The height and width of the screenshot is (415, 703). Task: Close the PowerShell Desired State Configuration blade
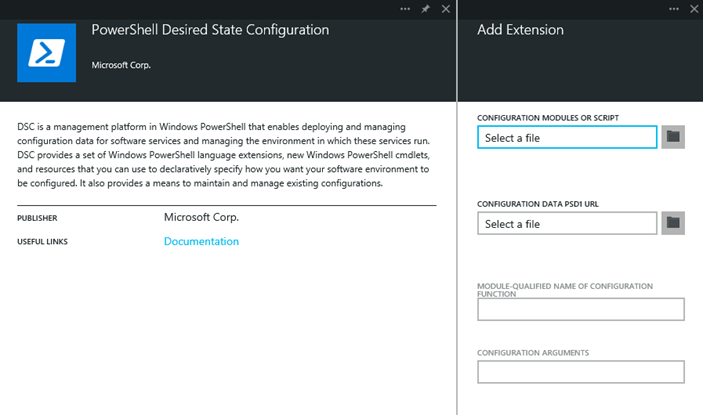[446, 9]
